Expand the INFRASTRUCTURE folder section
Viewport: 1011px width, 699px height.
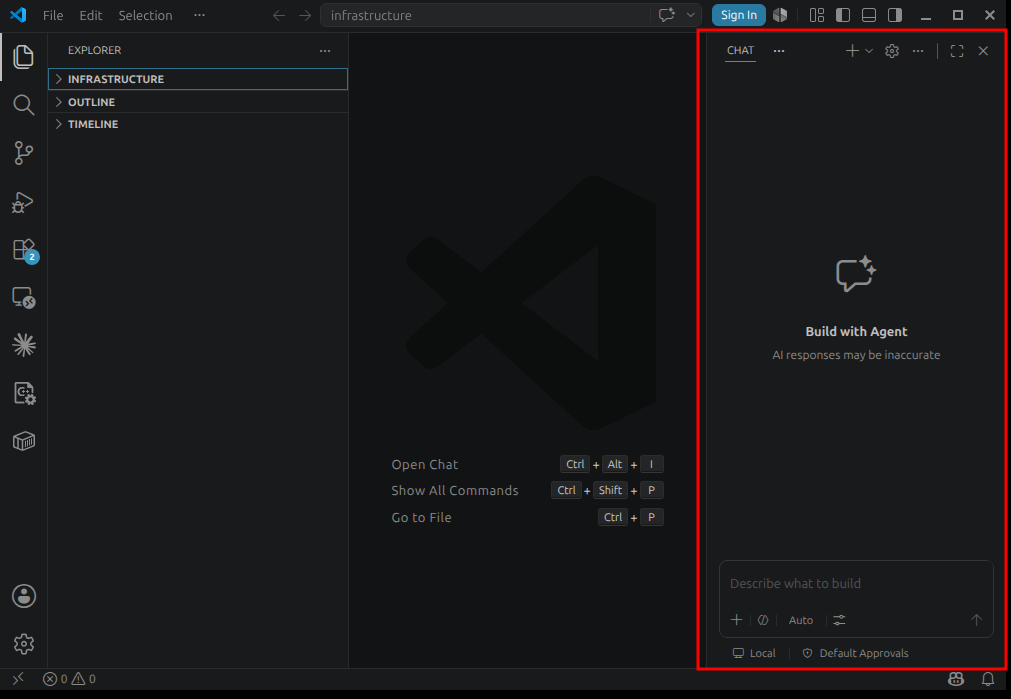click(198, 79)
